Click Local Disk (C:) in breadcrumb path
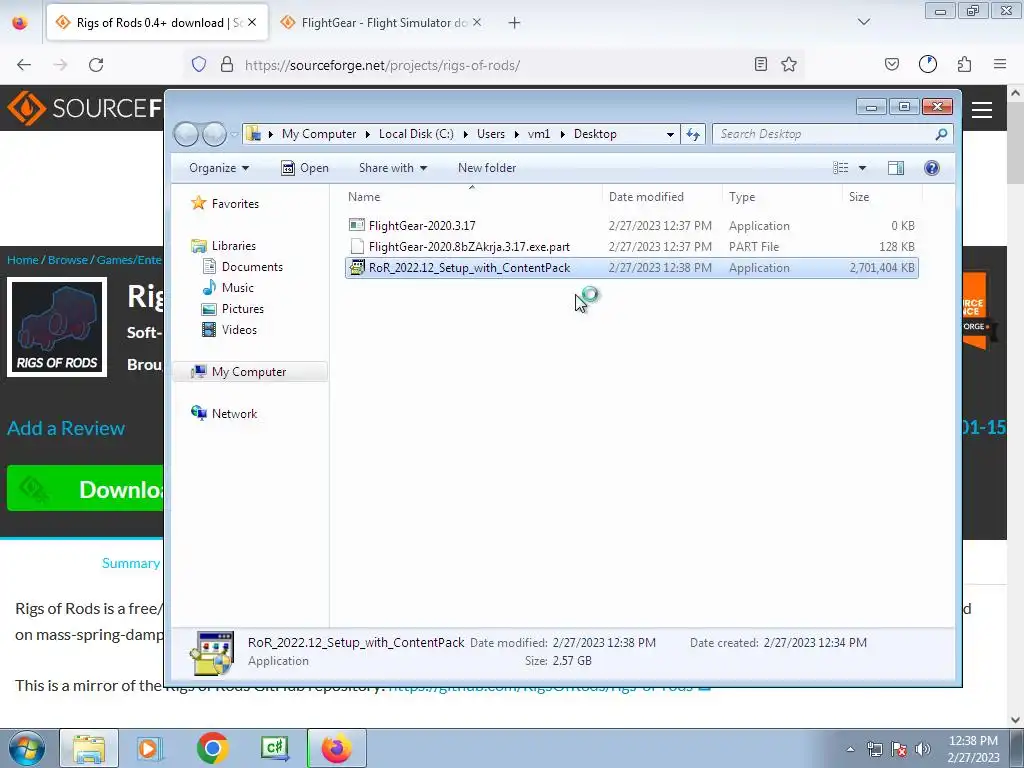1024x768 pixels. [416, 134]
